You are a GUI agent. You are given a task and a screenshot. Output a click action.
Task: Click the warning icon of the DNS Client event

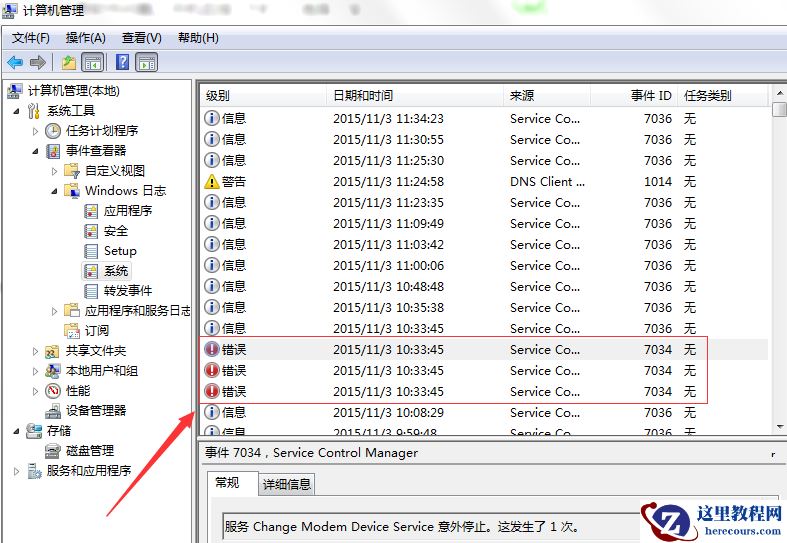(x=212, y=181)
